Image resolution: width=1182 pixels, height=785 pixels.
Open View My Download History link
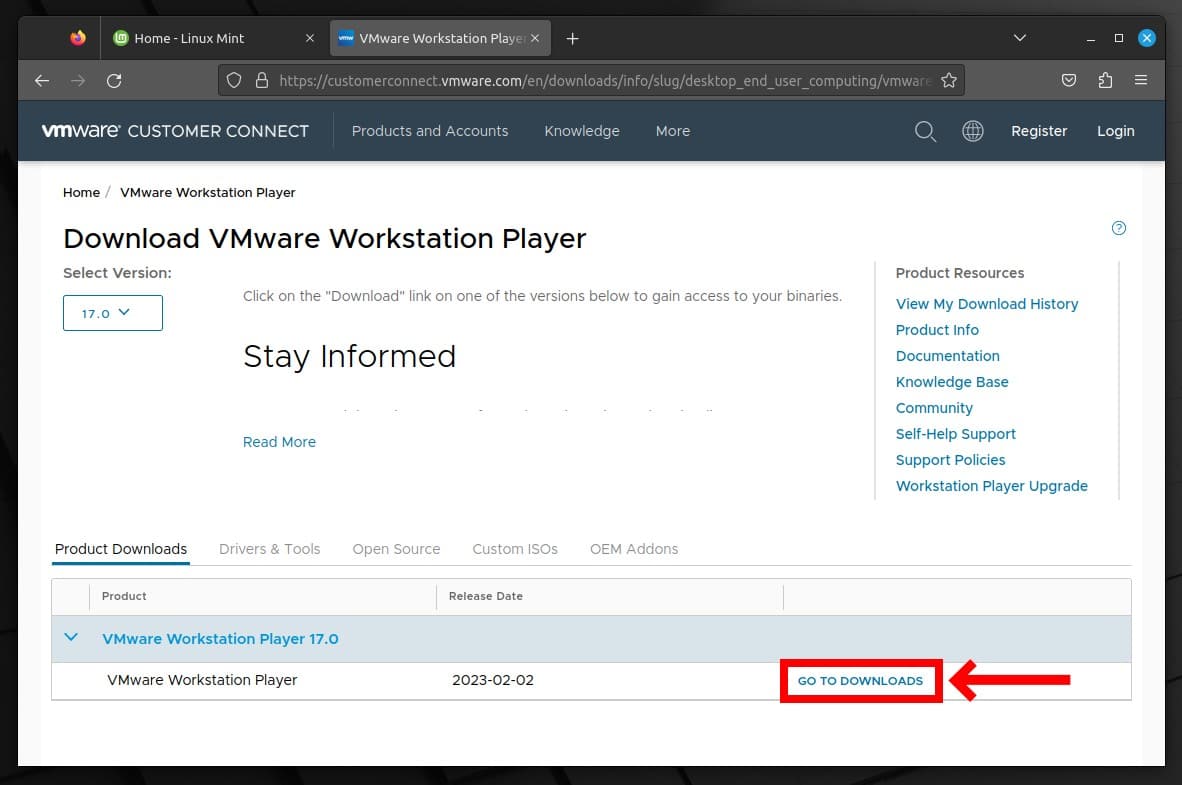point(987,304)
